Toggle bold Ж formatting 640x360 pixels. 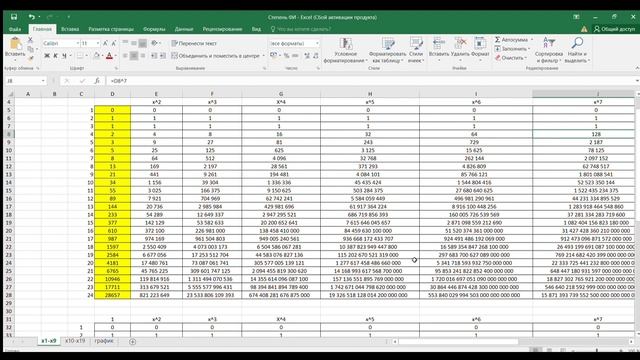point(47,56)
